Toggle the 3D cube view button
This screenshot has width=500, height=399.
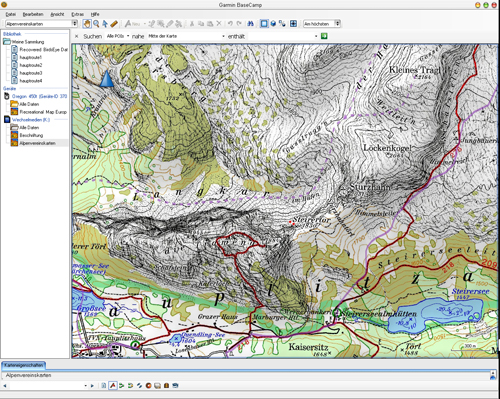(273, 24)
